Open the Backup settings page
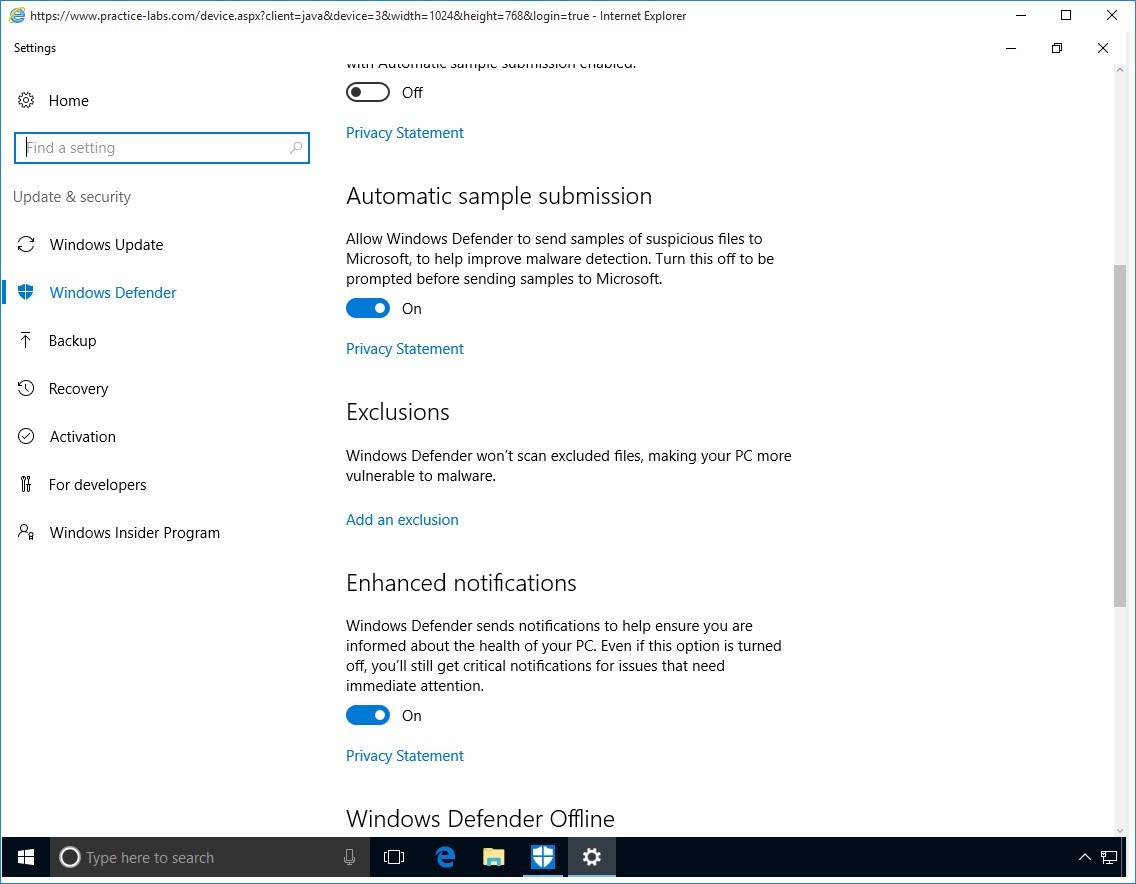The width and height of the screenshot is (1136, 884). click(x=72, y=340)
